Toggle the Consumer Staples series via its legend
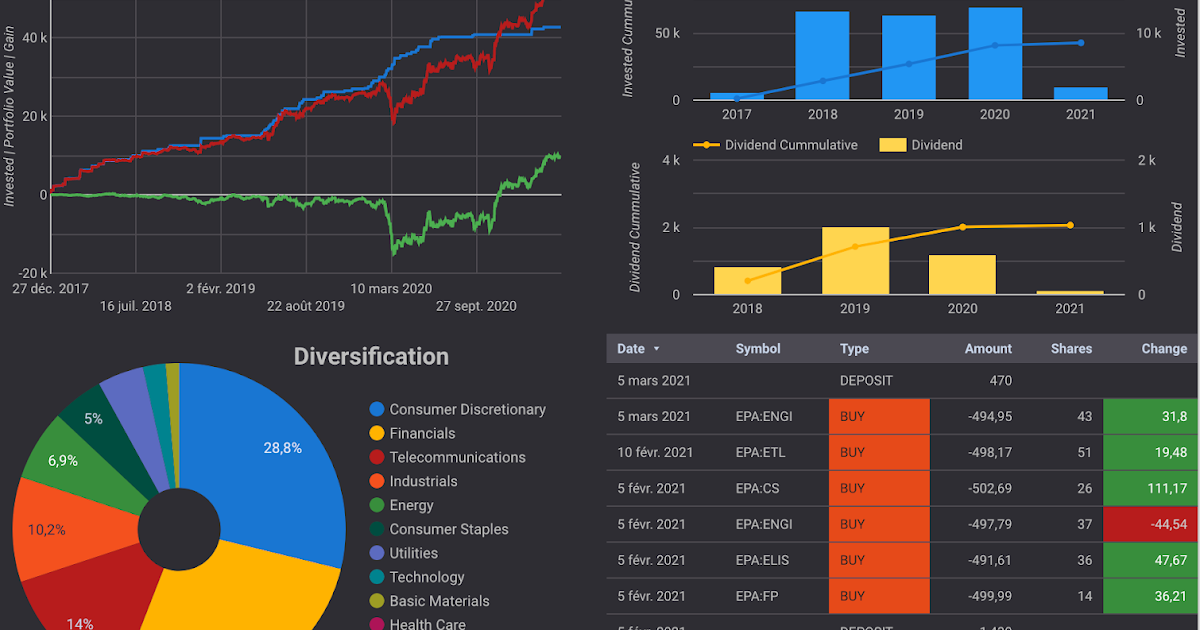This screenshot has height=630, width=1200. tap(376, 529)
